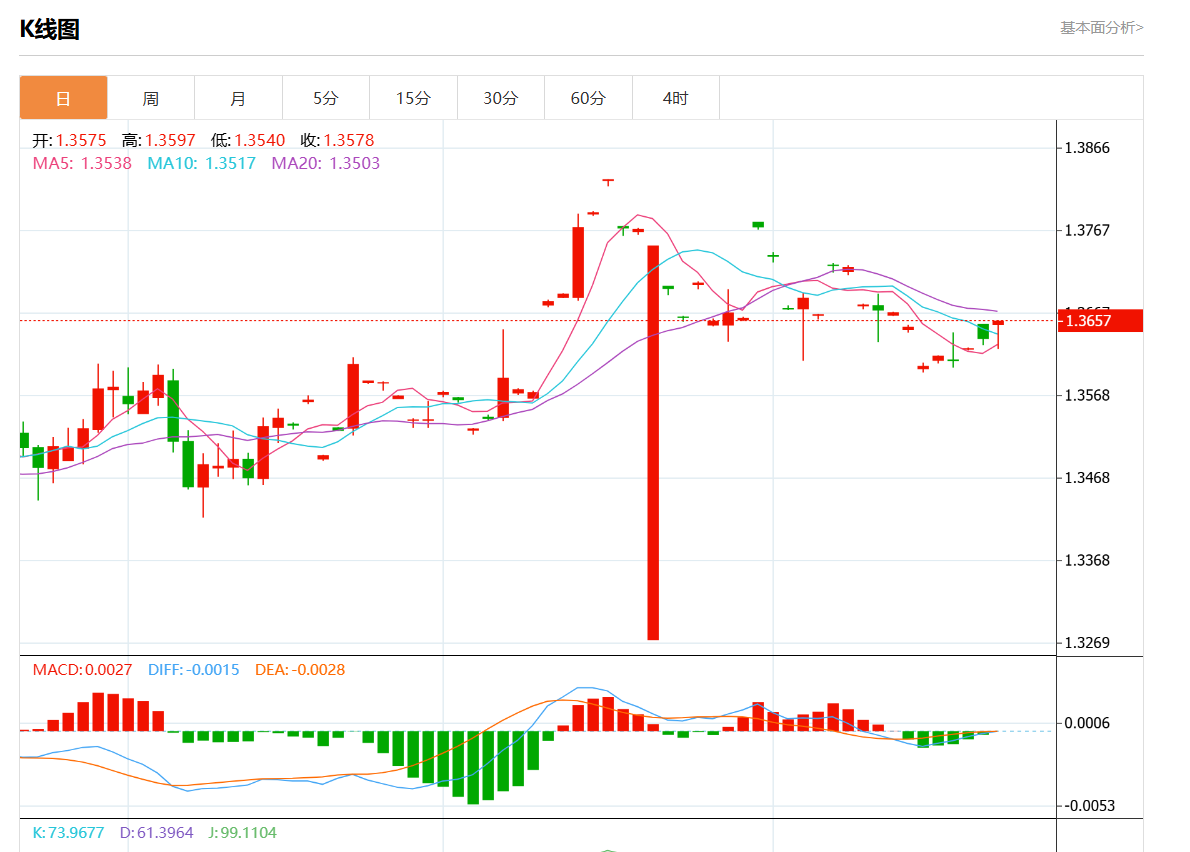Click the 1.3468 price axis label
Viewport: 1190px width, 852px height.
tap(1087, 478)
